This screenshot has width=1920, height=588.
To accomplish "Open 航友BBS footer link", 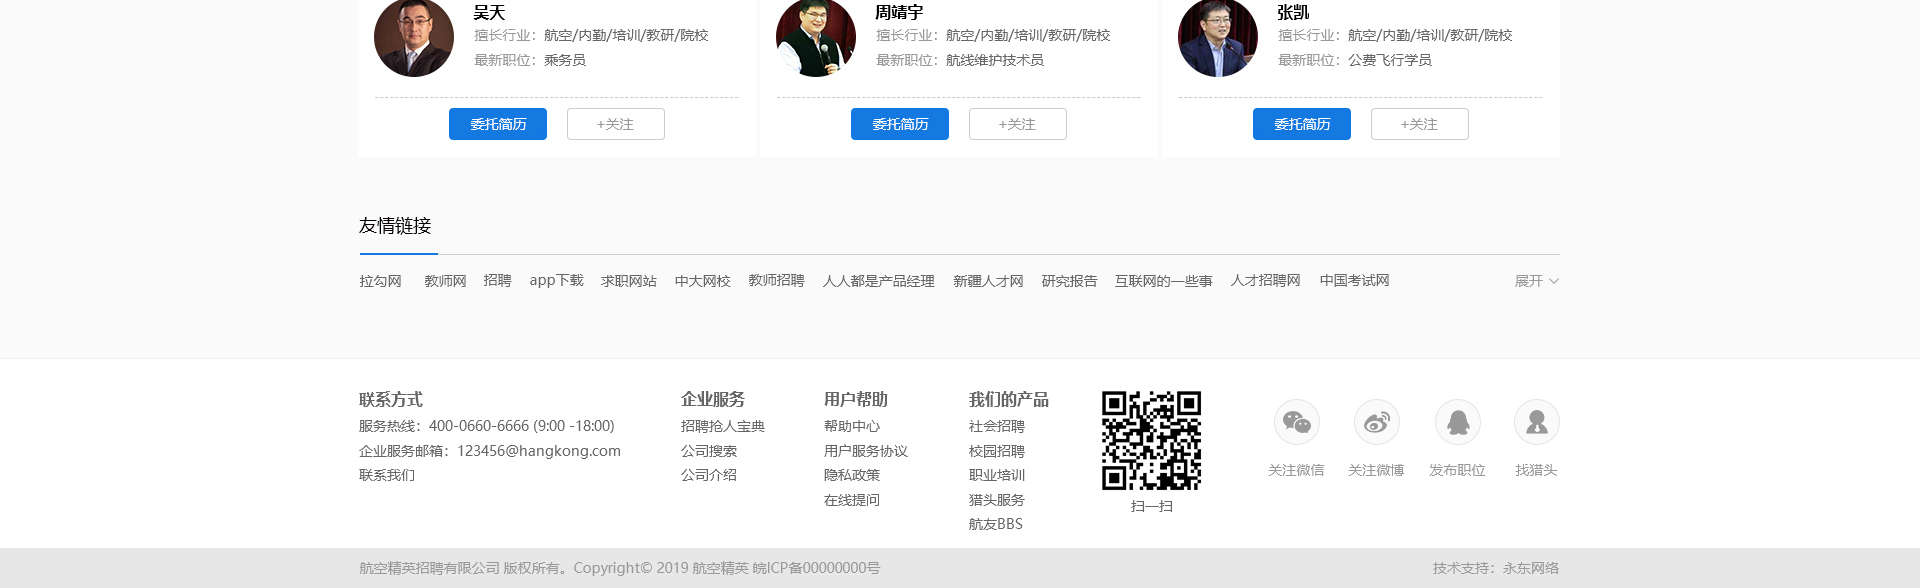I will pyautogui.click(x=996, y=524).
